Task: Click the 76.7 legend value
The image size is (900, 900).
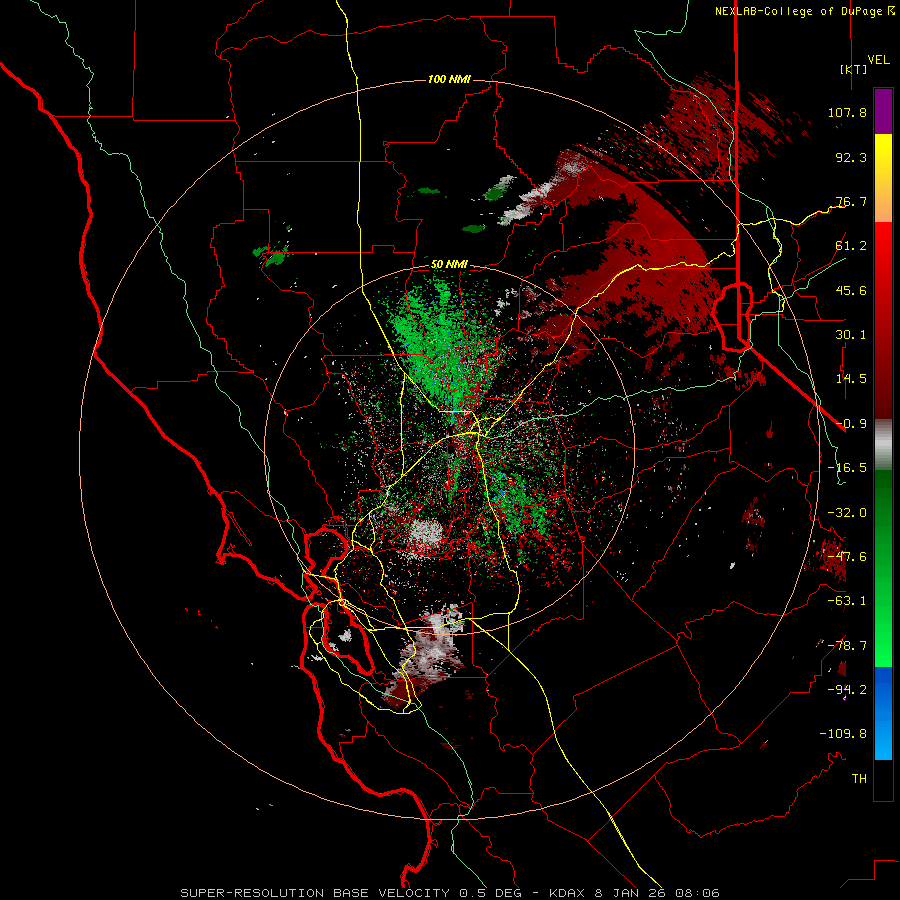Action: (x=851, y=201)
